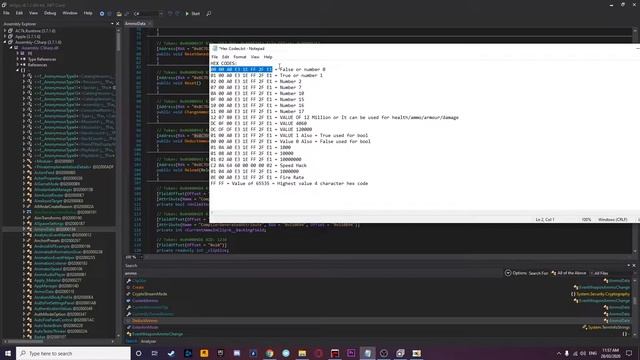The height and width of the screenshot is (360, 640).
Task: Switch to the Analyzer tab at the bottom
Action: click(149, 341)
